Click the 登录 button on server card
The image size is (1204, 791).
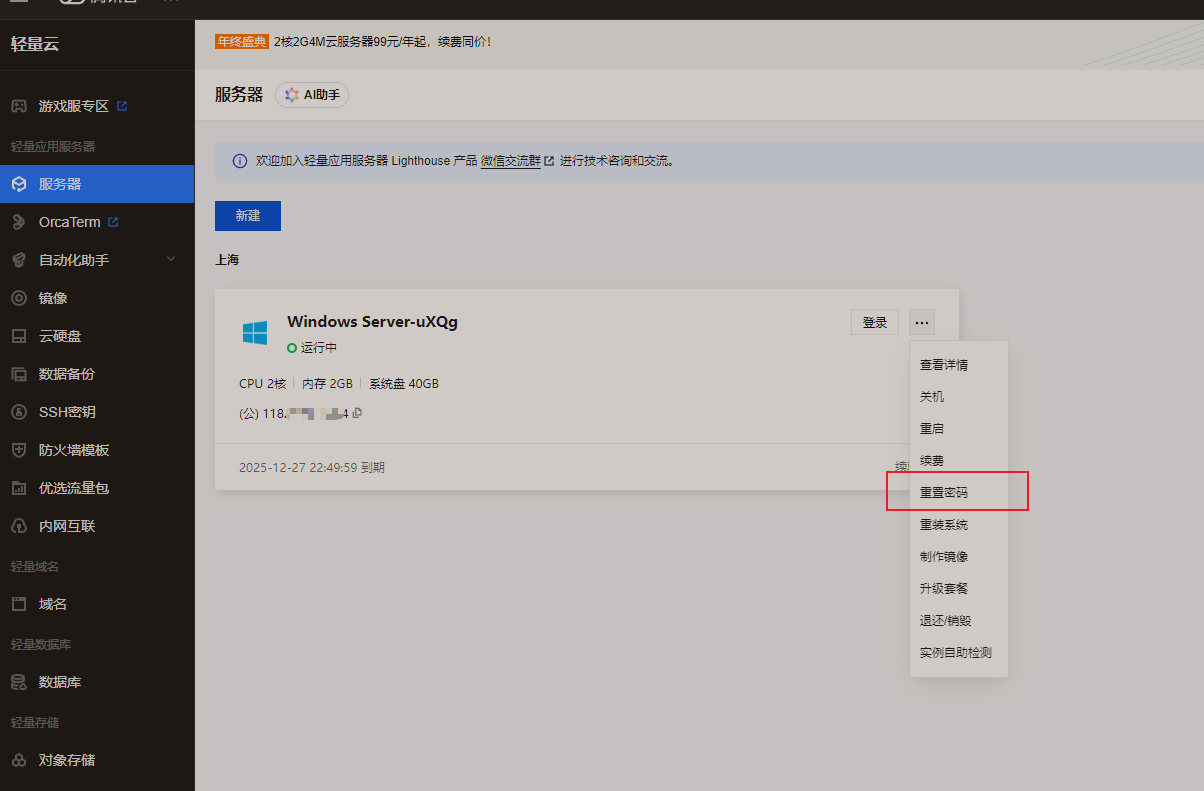point(875,322)
